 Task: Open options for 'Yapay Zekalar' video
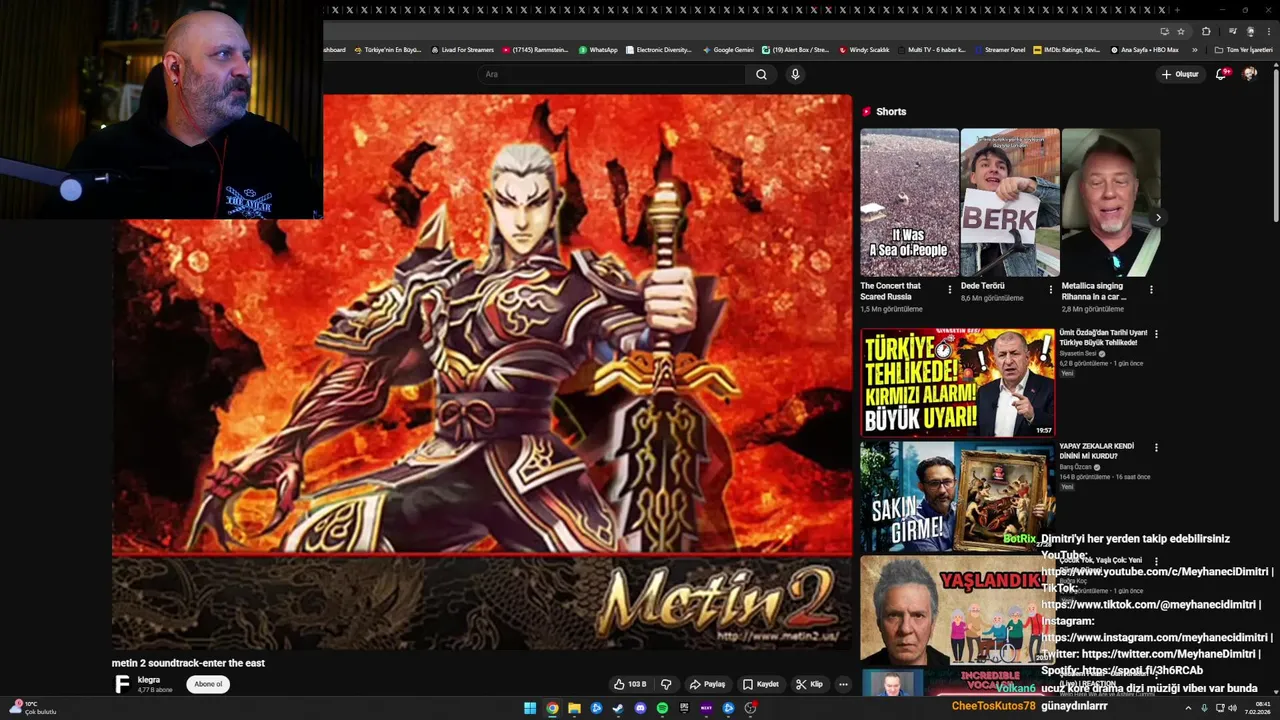coord(1156,448)
